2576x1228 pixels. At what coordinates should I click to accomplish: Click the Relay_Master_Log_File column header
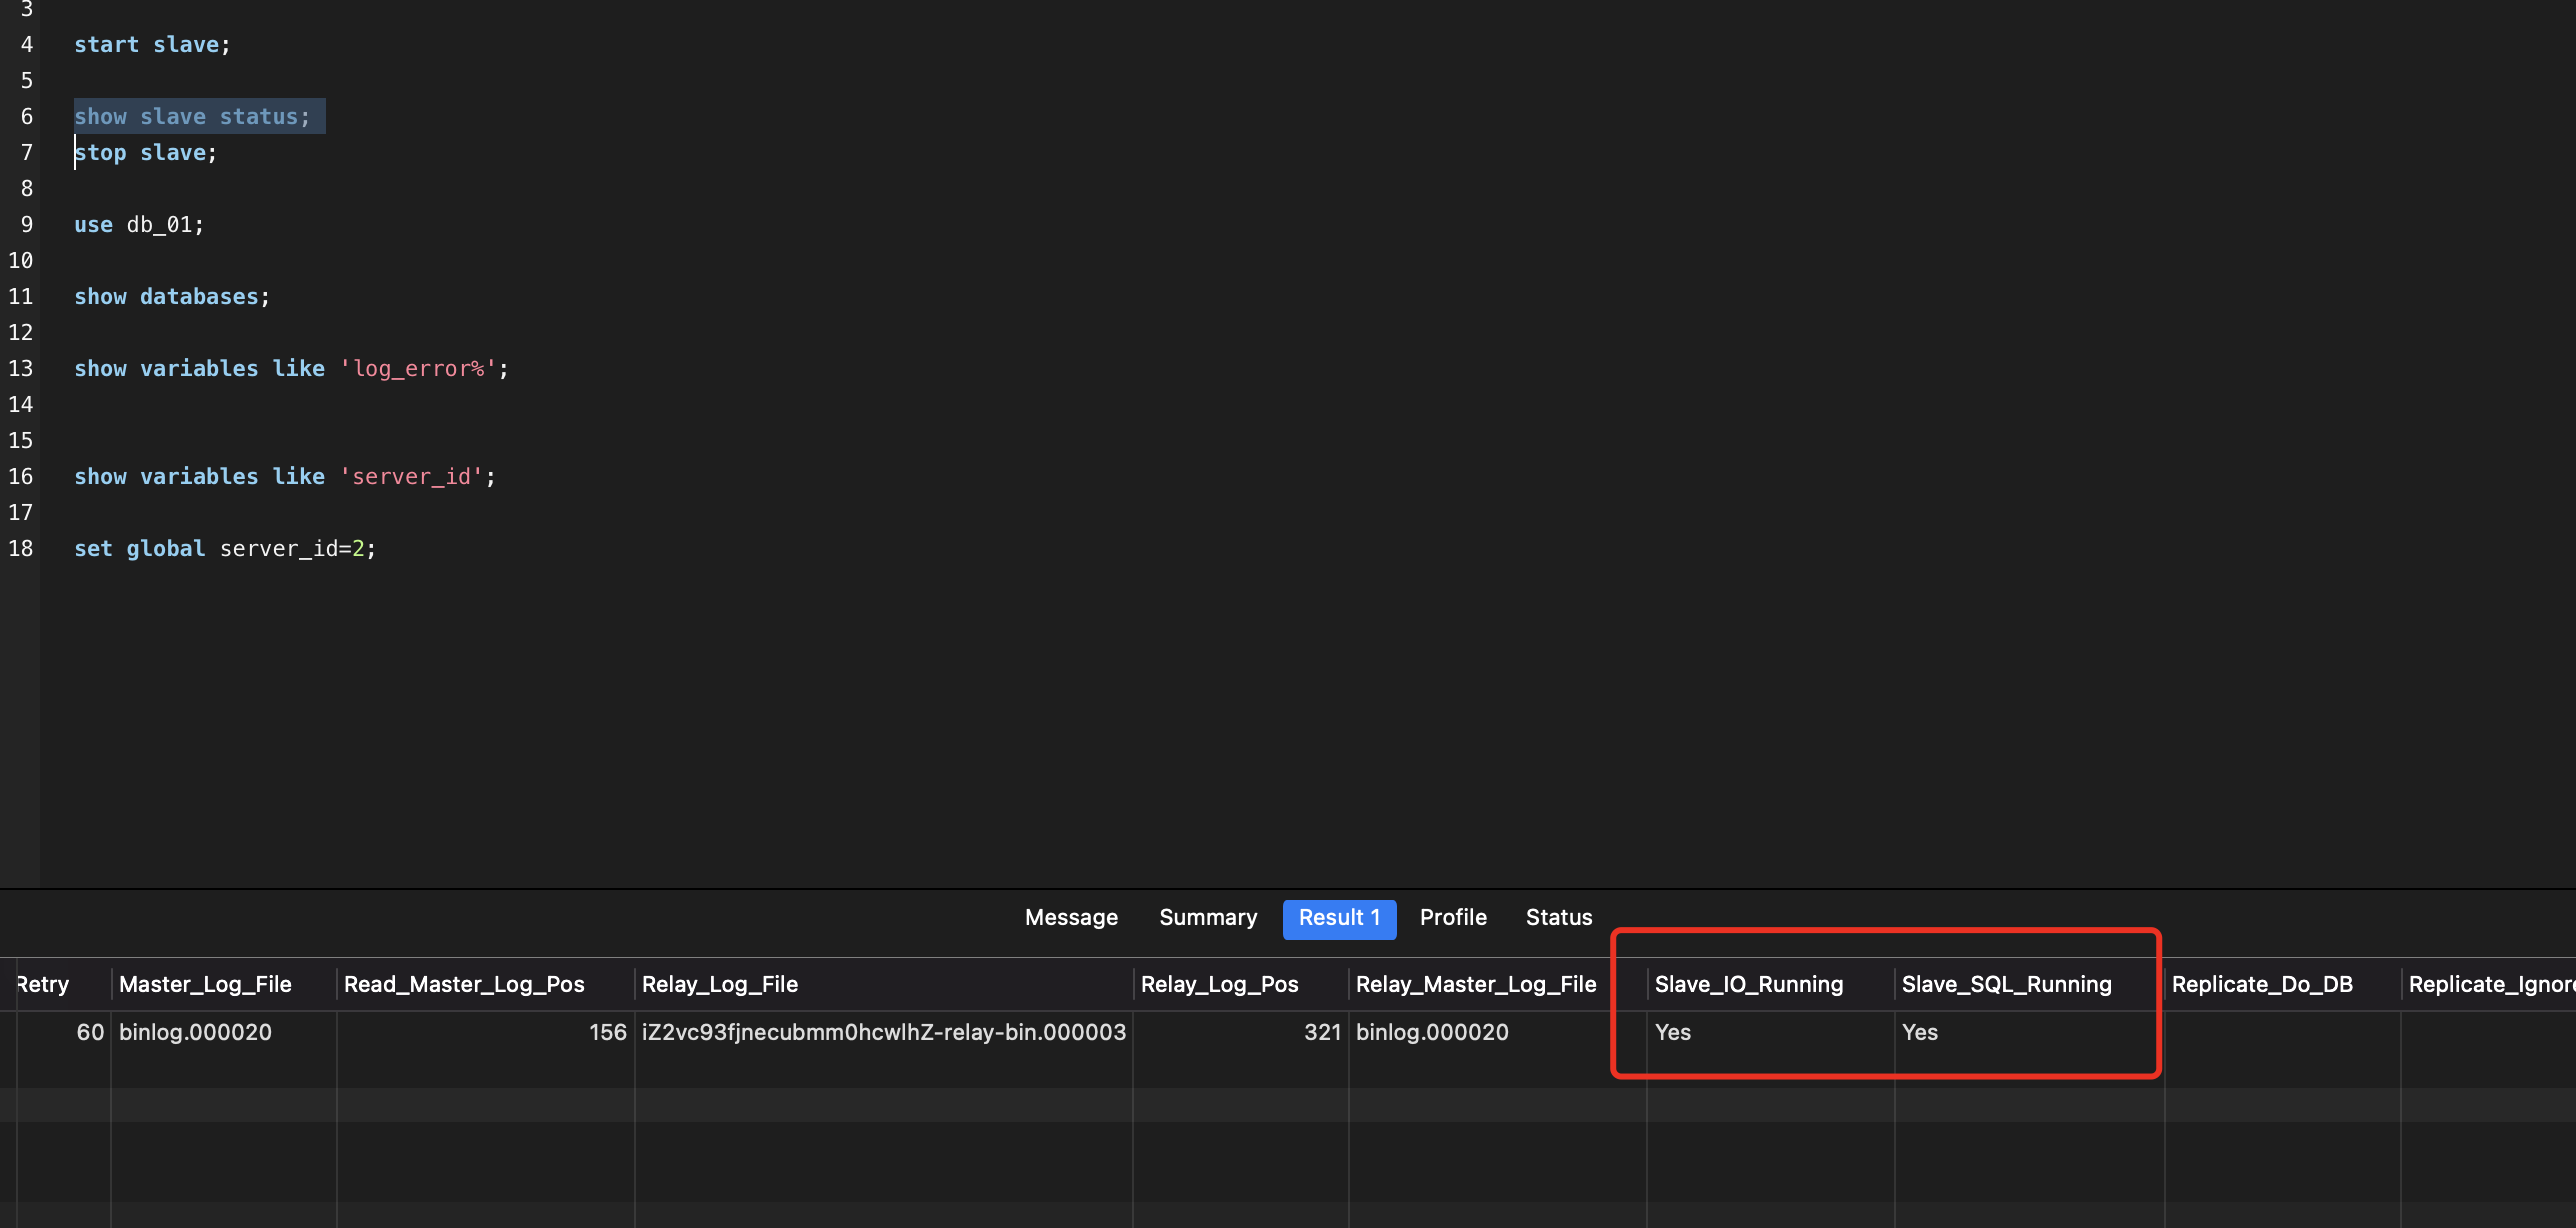1475,984
